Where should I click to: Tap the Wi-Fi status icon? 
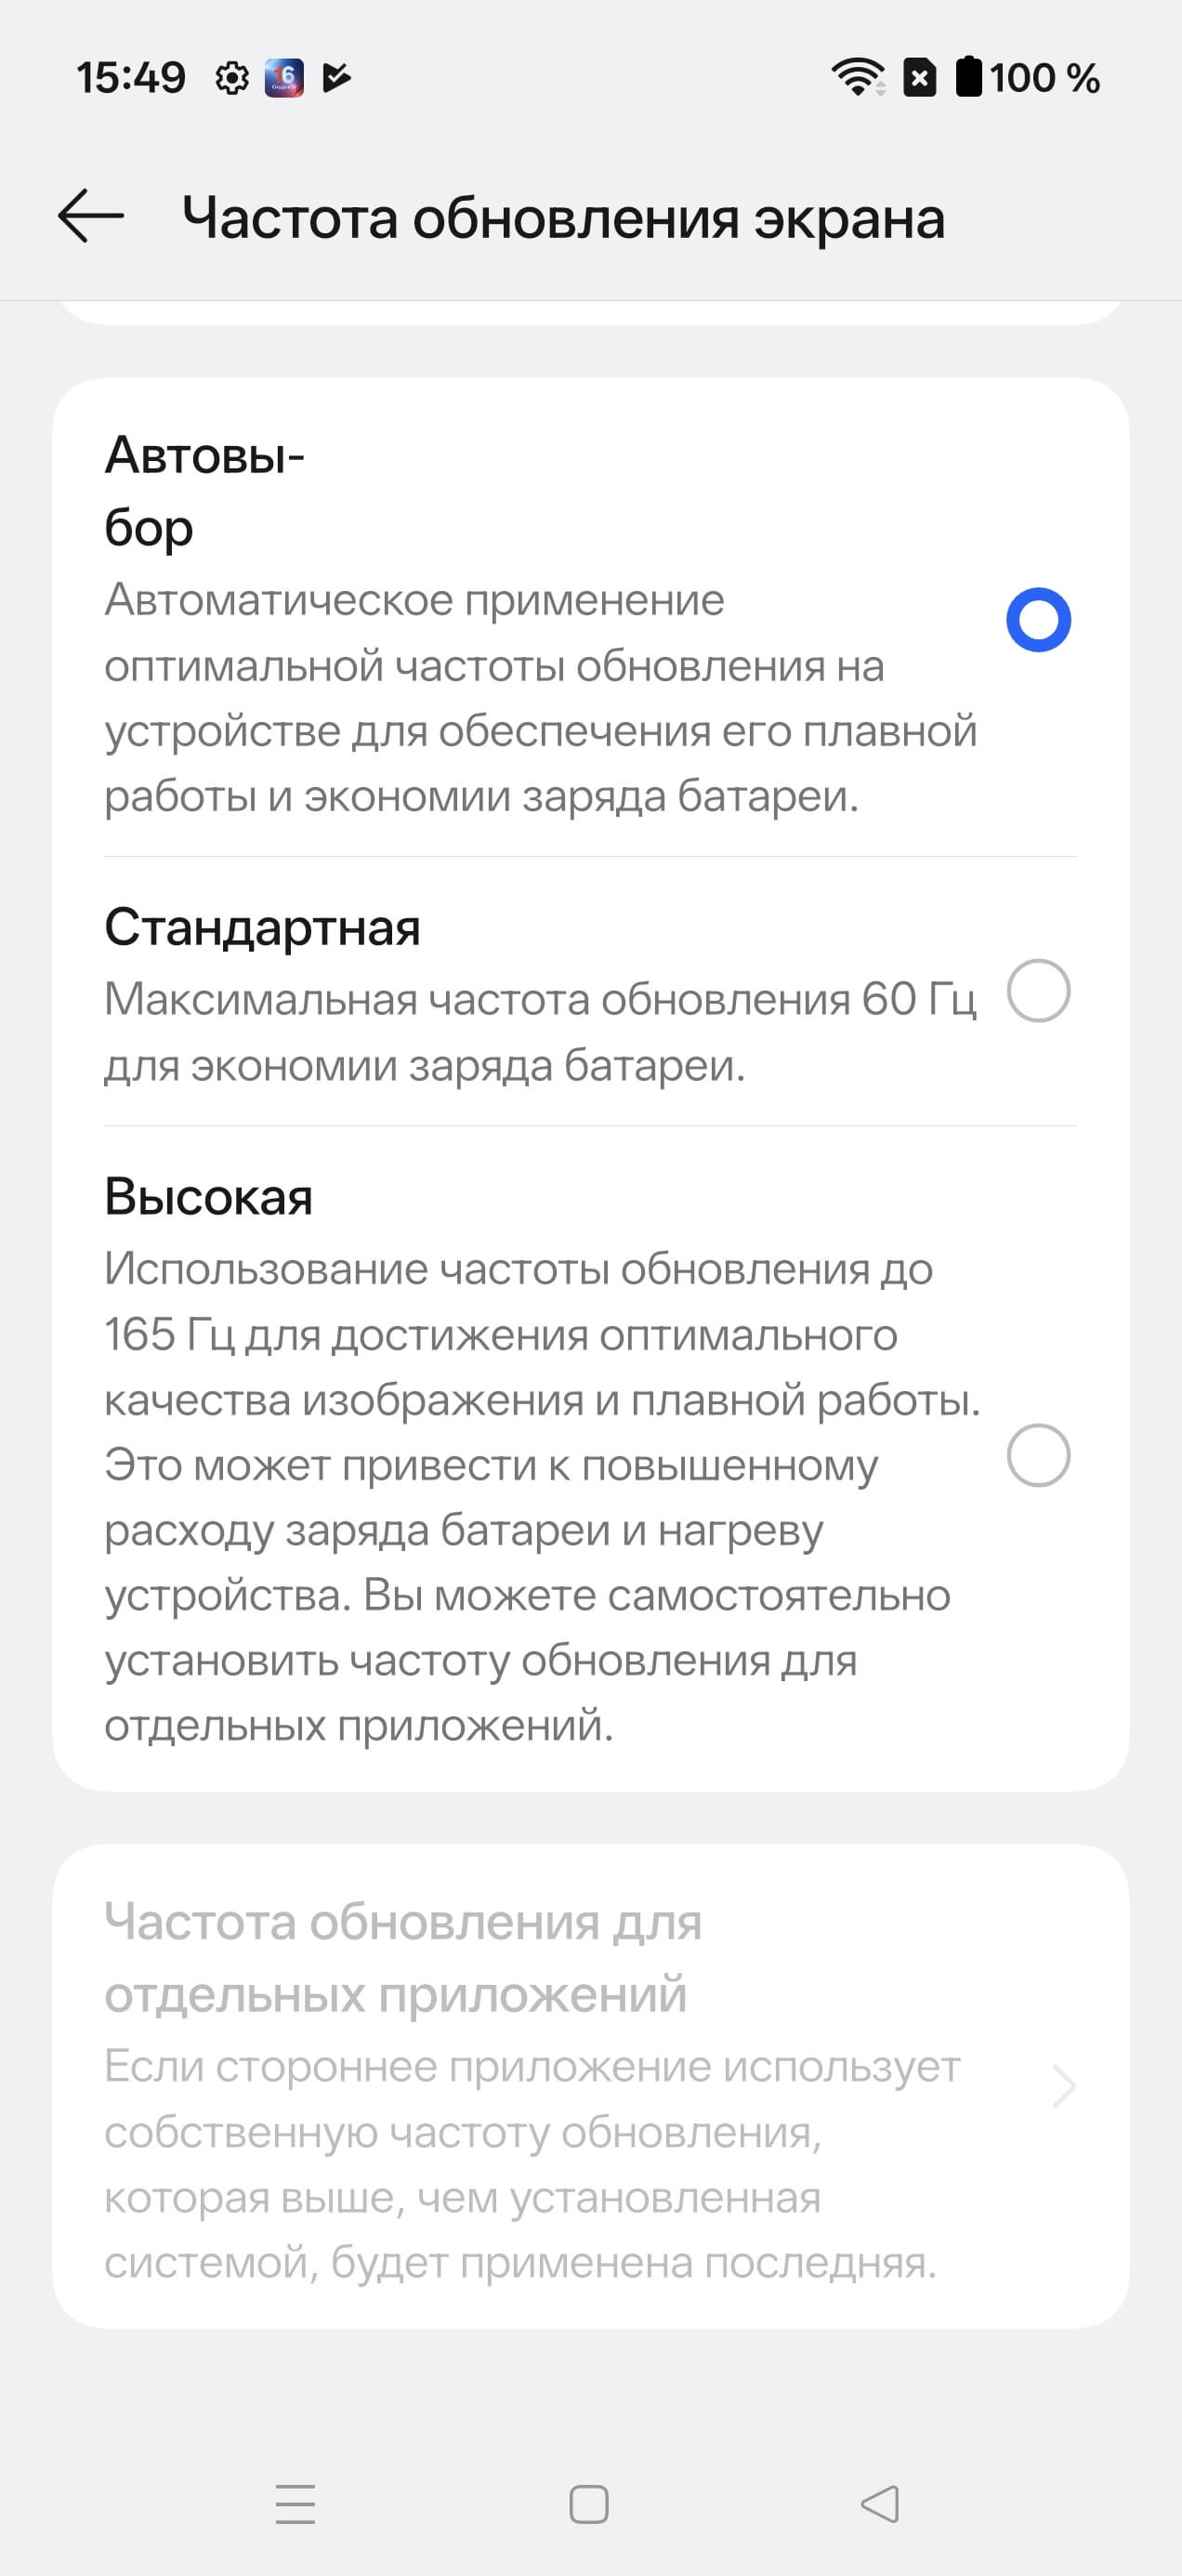858,77
